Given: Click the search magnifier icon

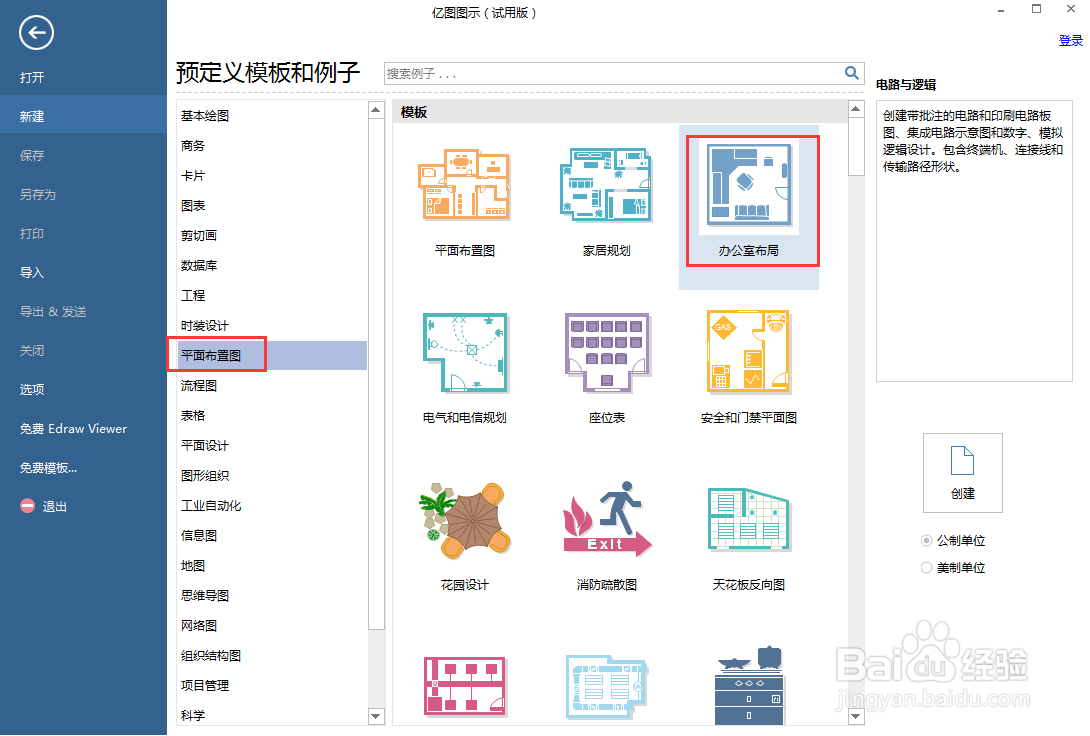Looking at the screenshot, I should tap(852, 72).
